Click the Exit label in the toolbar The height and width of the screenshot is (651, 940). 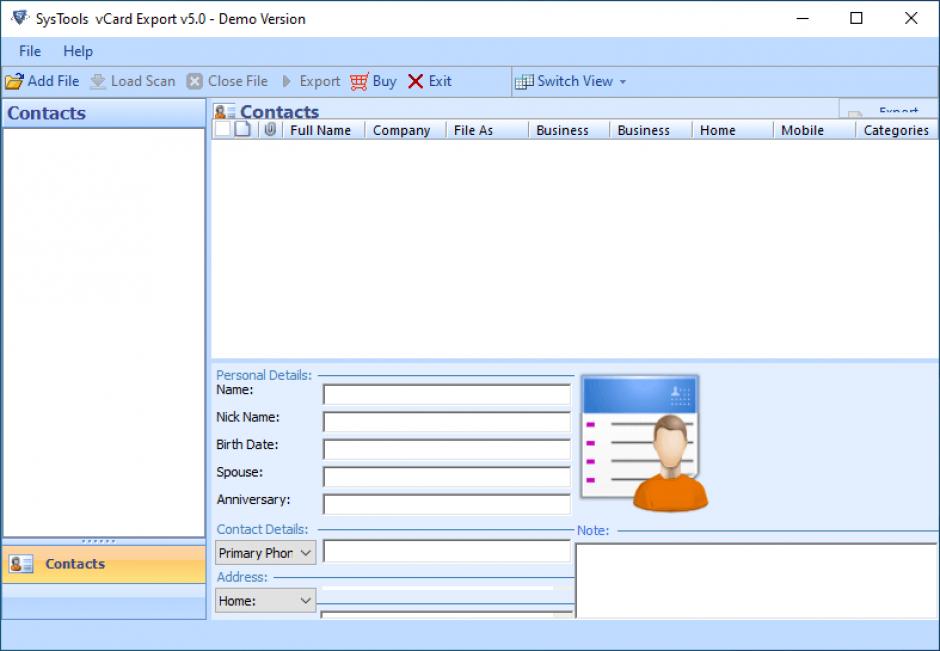coord(440,81)
